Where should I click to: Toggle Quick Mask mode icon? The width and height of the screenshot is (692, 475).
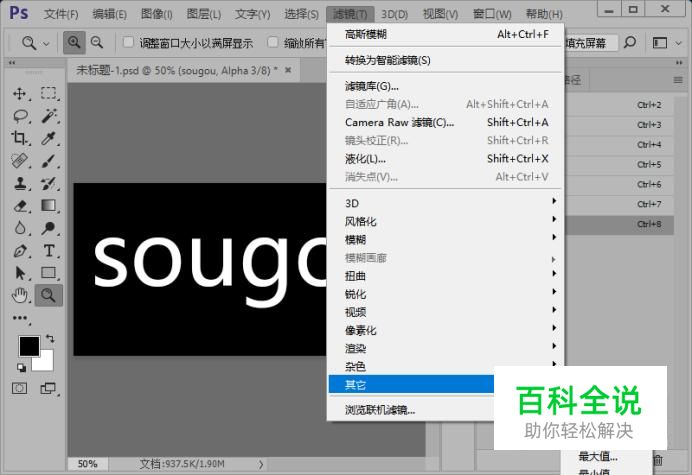point(19,388)
